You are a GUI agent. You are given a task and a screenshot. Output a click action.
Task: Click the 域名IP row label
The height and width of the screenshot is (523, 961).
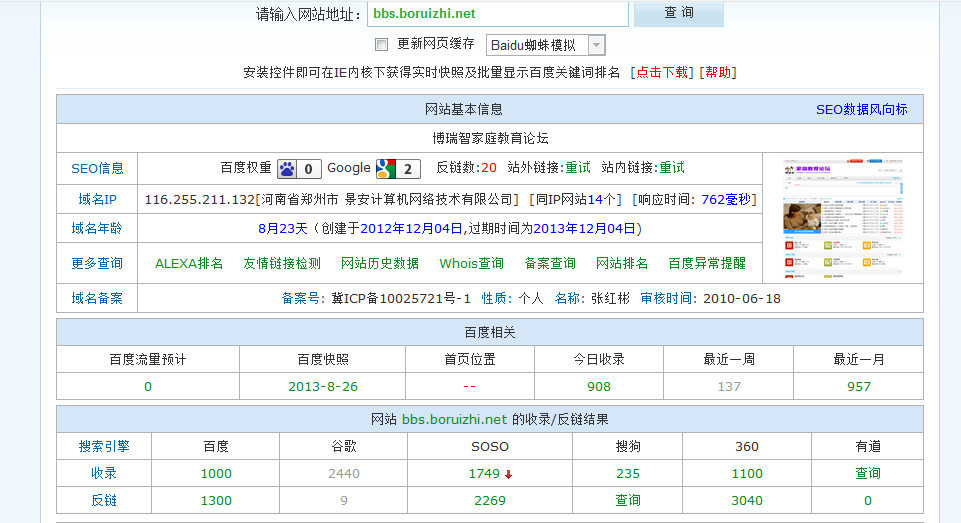pos(97,199)
